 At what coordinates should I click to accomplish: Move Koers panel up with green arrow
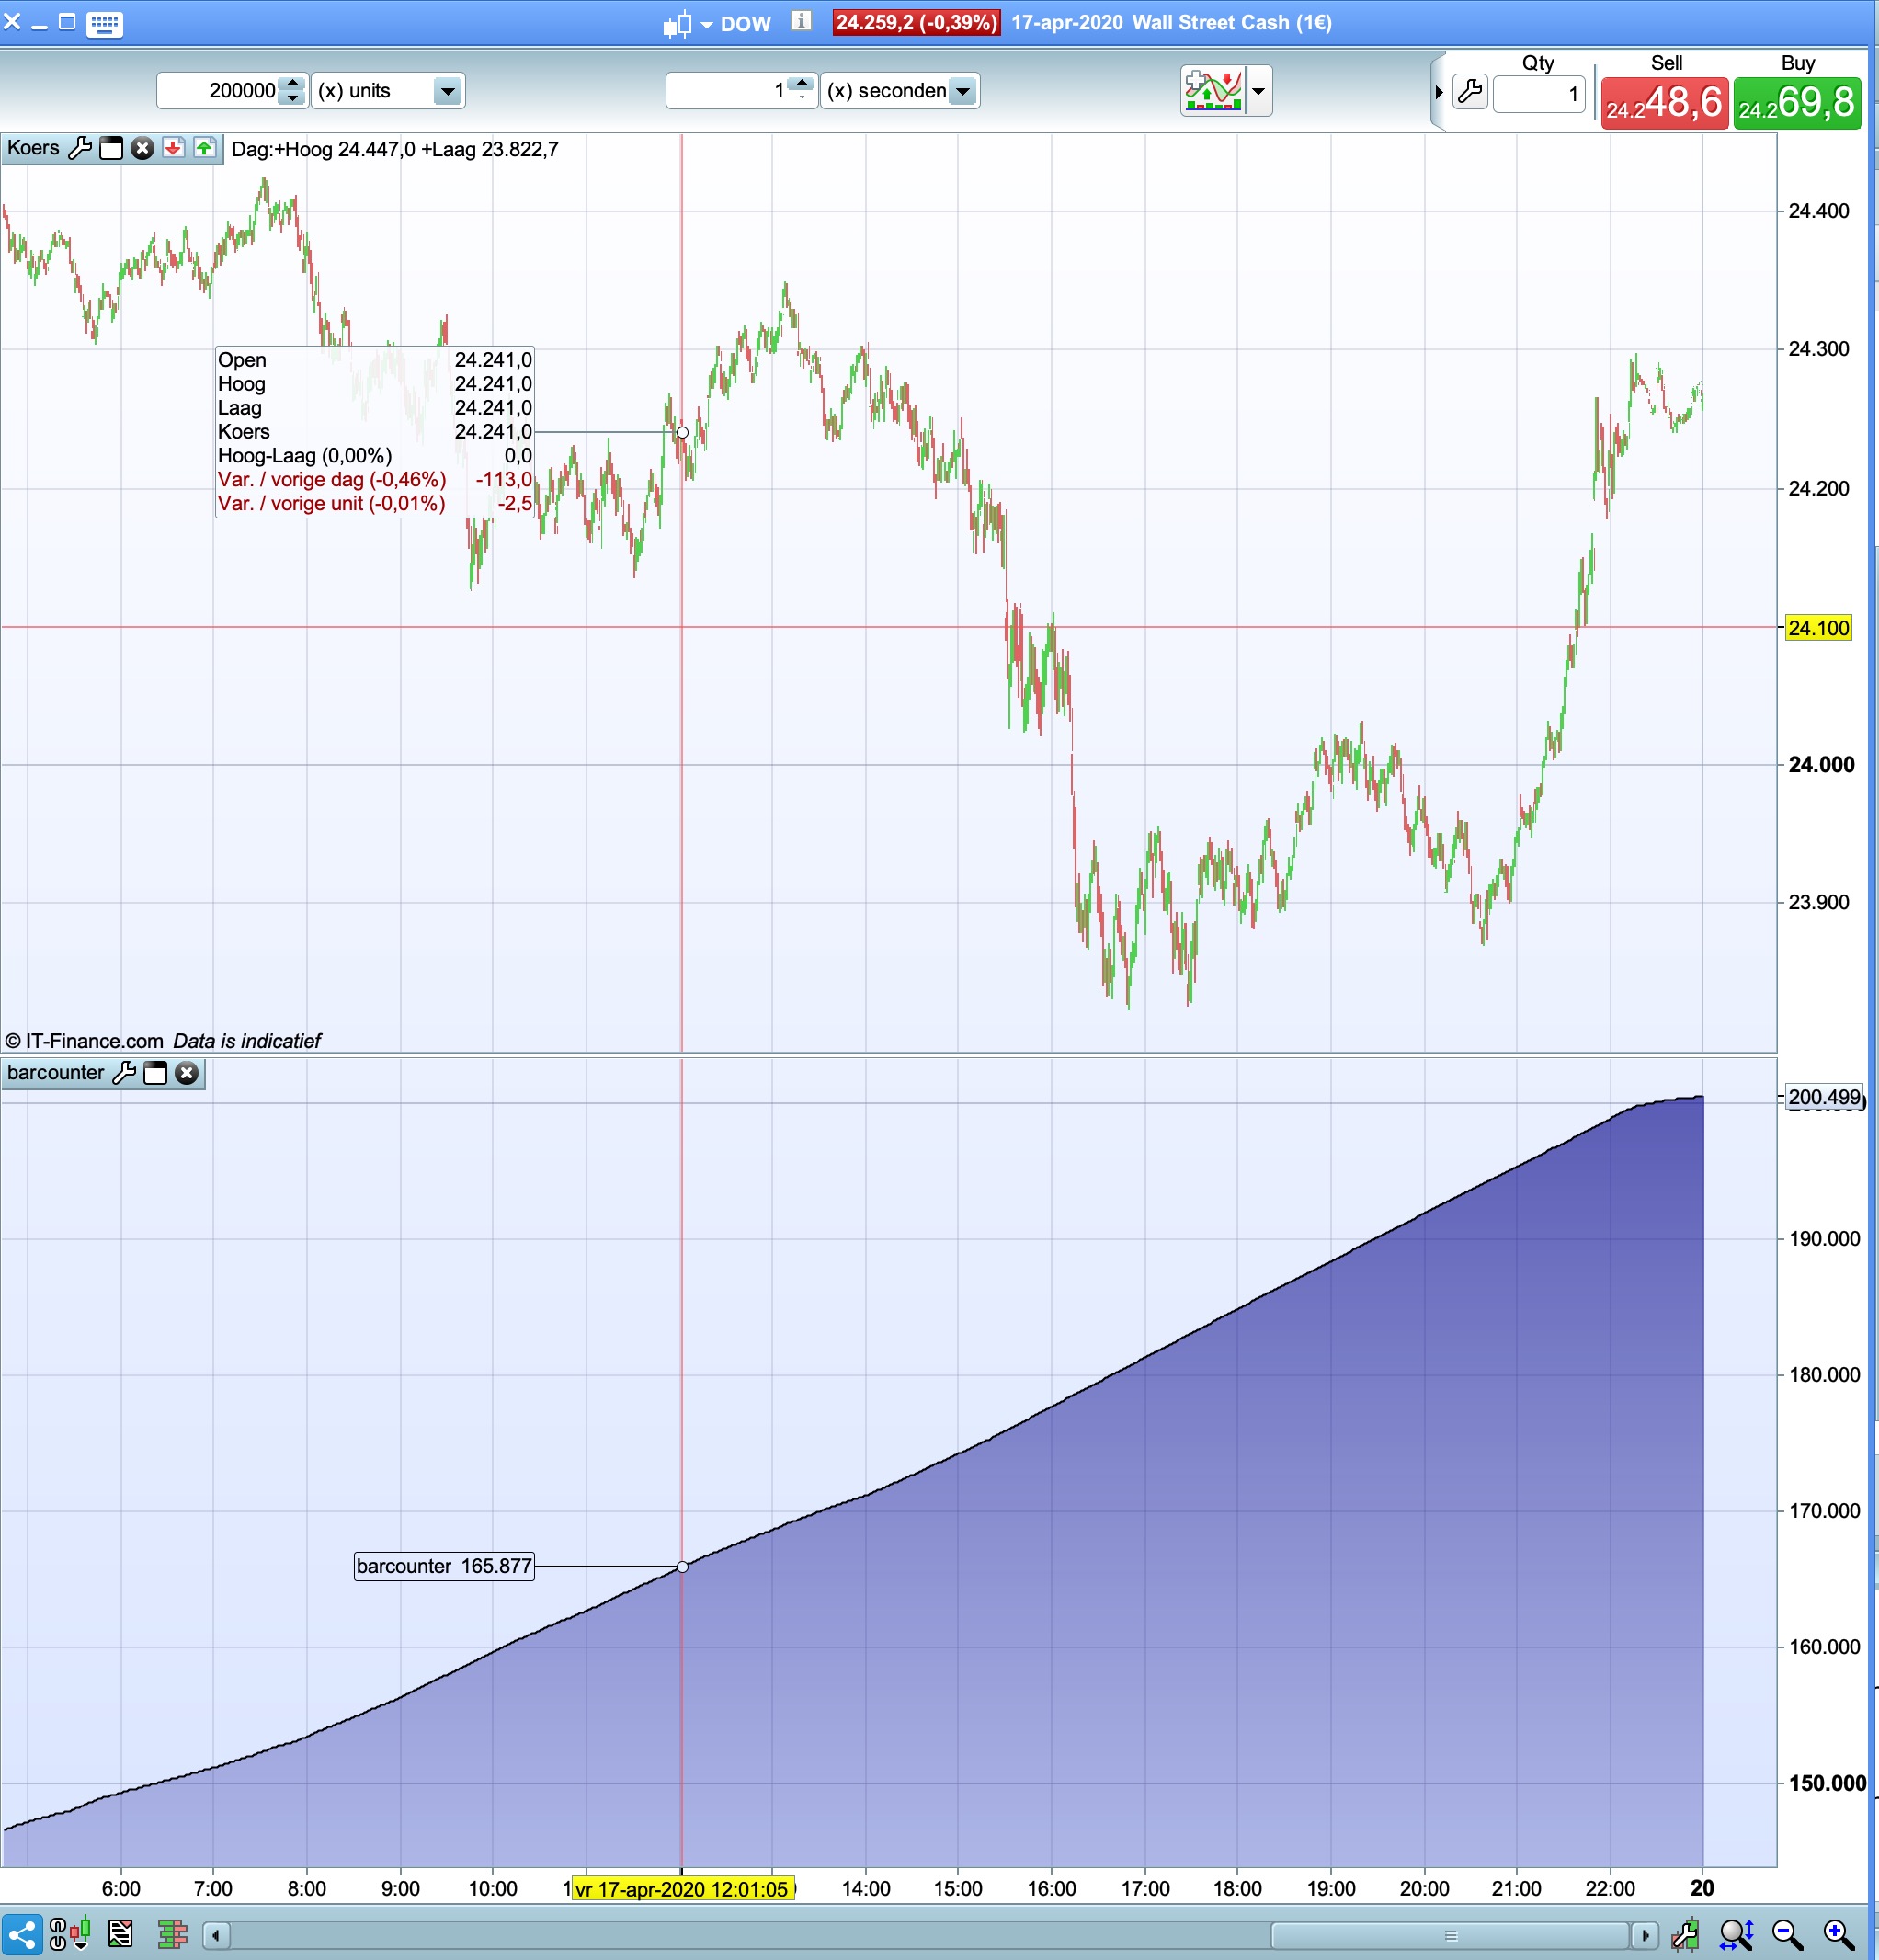[204, 149]
